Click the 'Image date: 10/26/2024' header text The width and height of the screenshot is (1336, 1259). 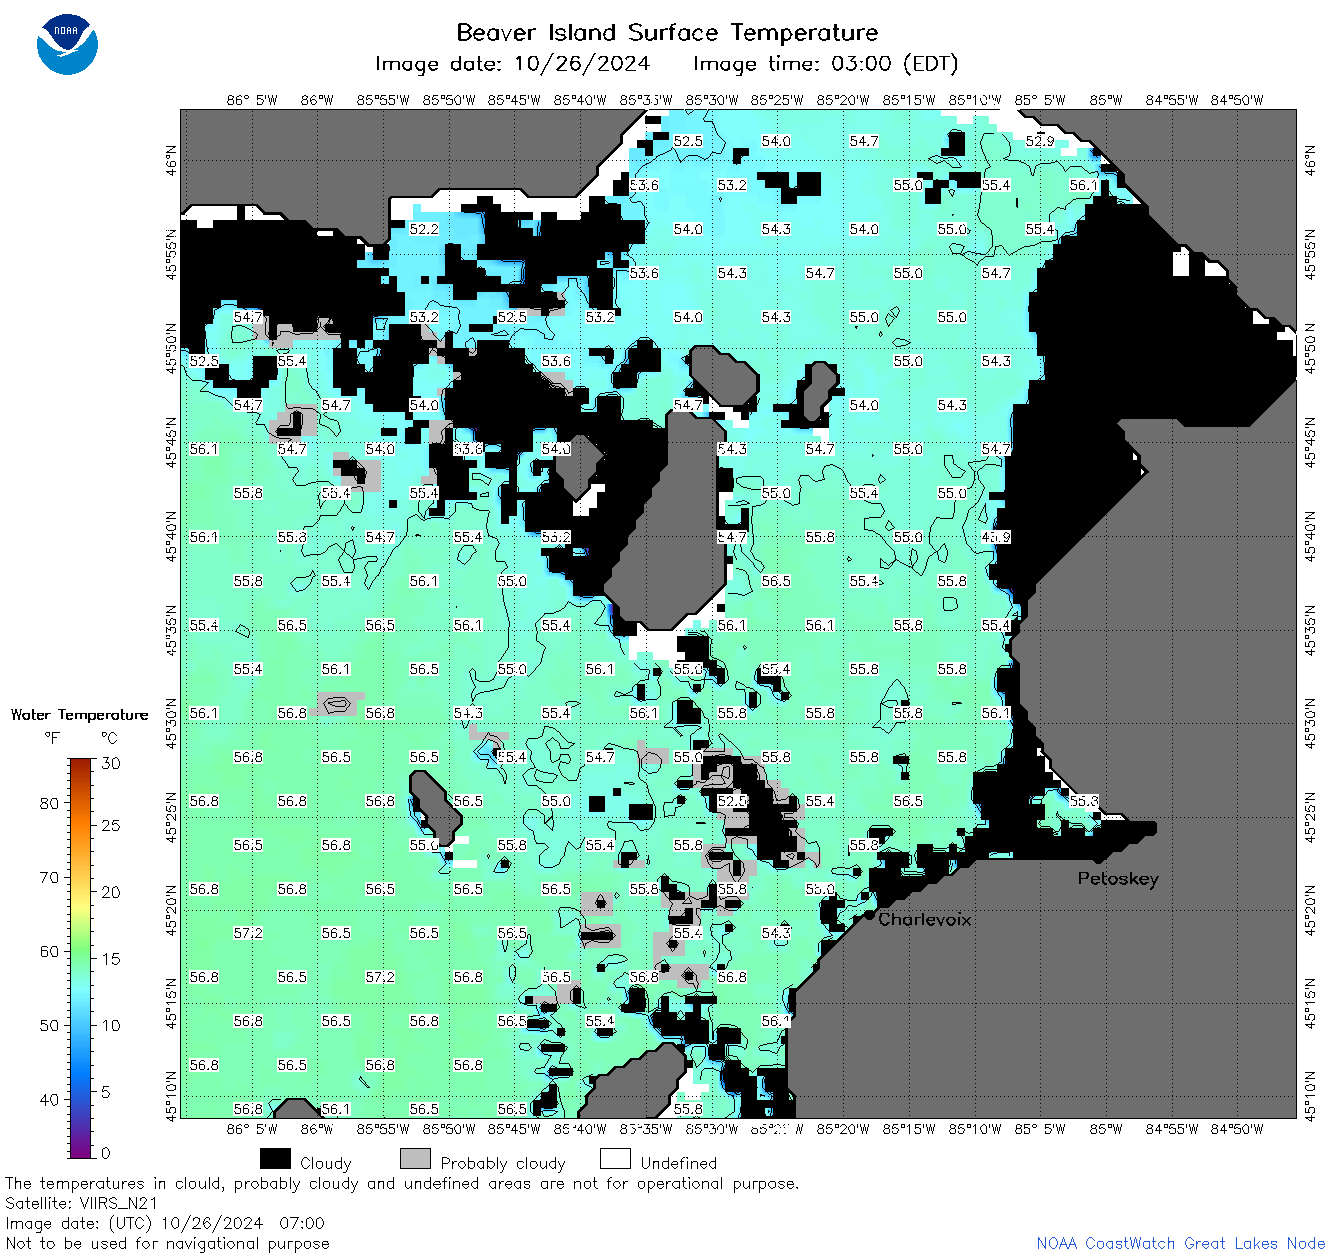512,64
